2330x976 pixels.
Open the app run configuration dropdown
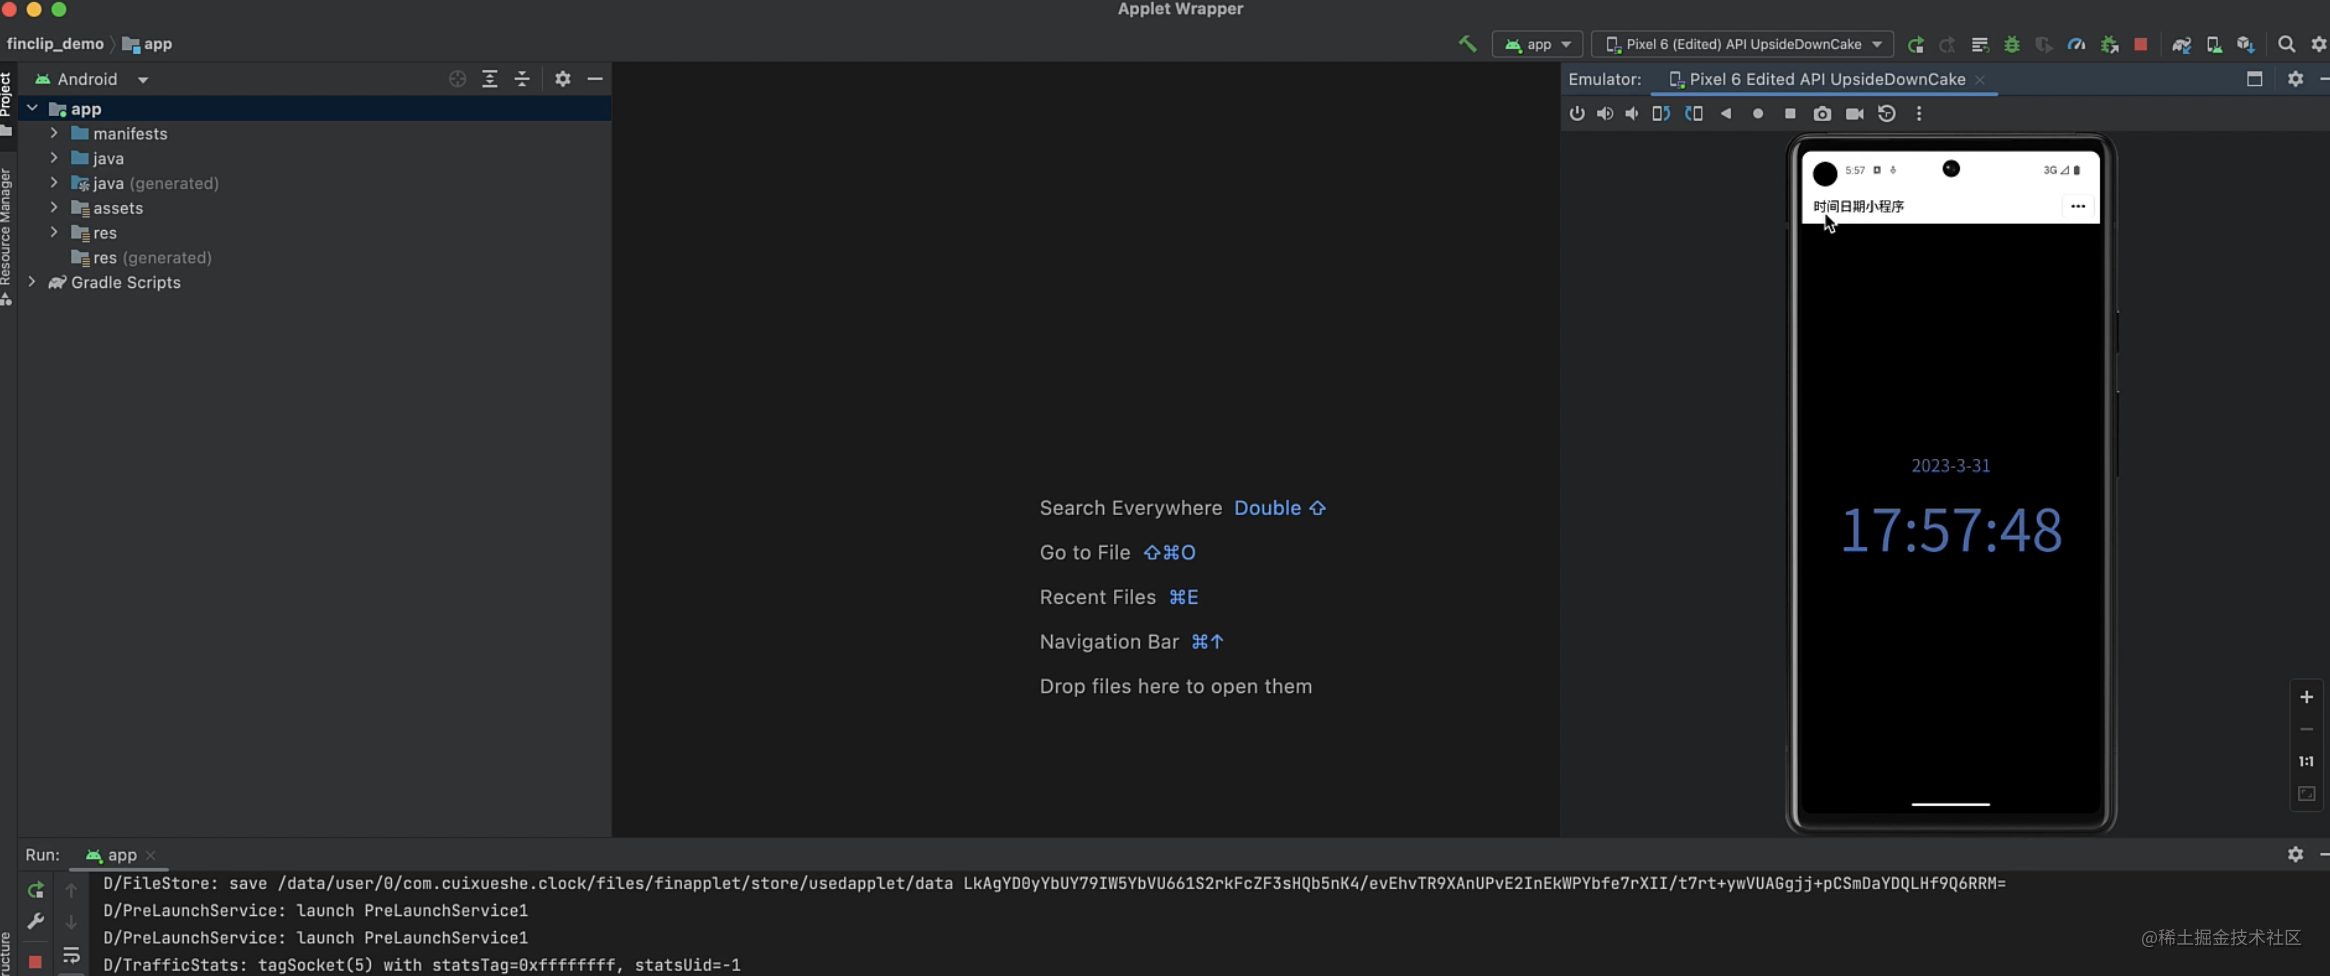tap(1537, 44)
